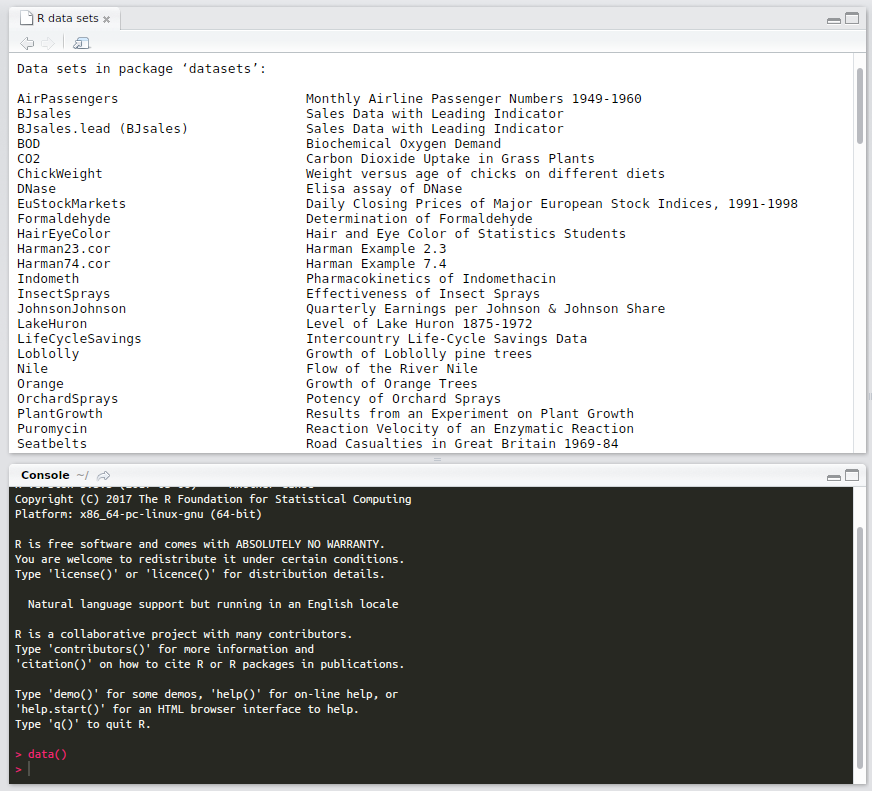872x791 pixels.
Task: Click the Harman74.cor dataset name
Action: click(x=63, y=264)
